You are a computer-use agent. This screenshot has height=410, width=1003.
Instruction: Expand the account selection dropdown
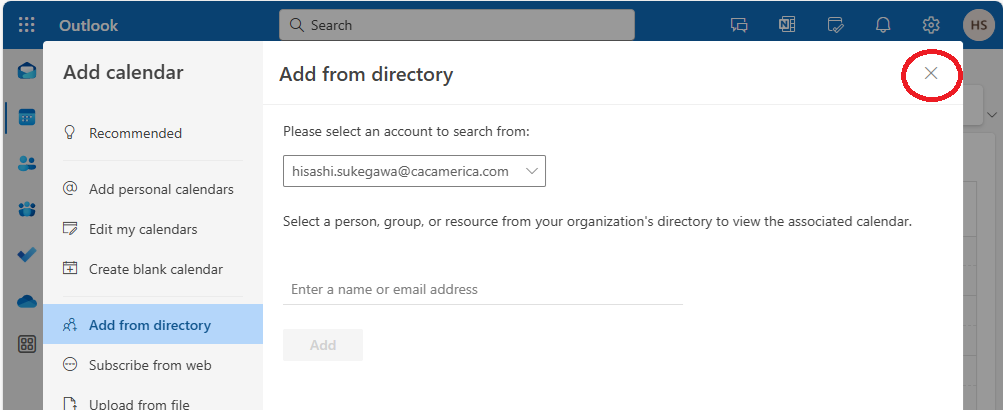pyautogui.click(x=414, y=171)
